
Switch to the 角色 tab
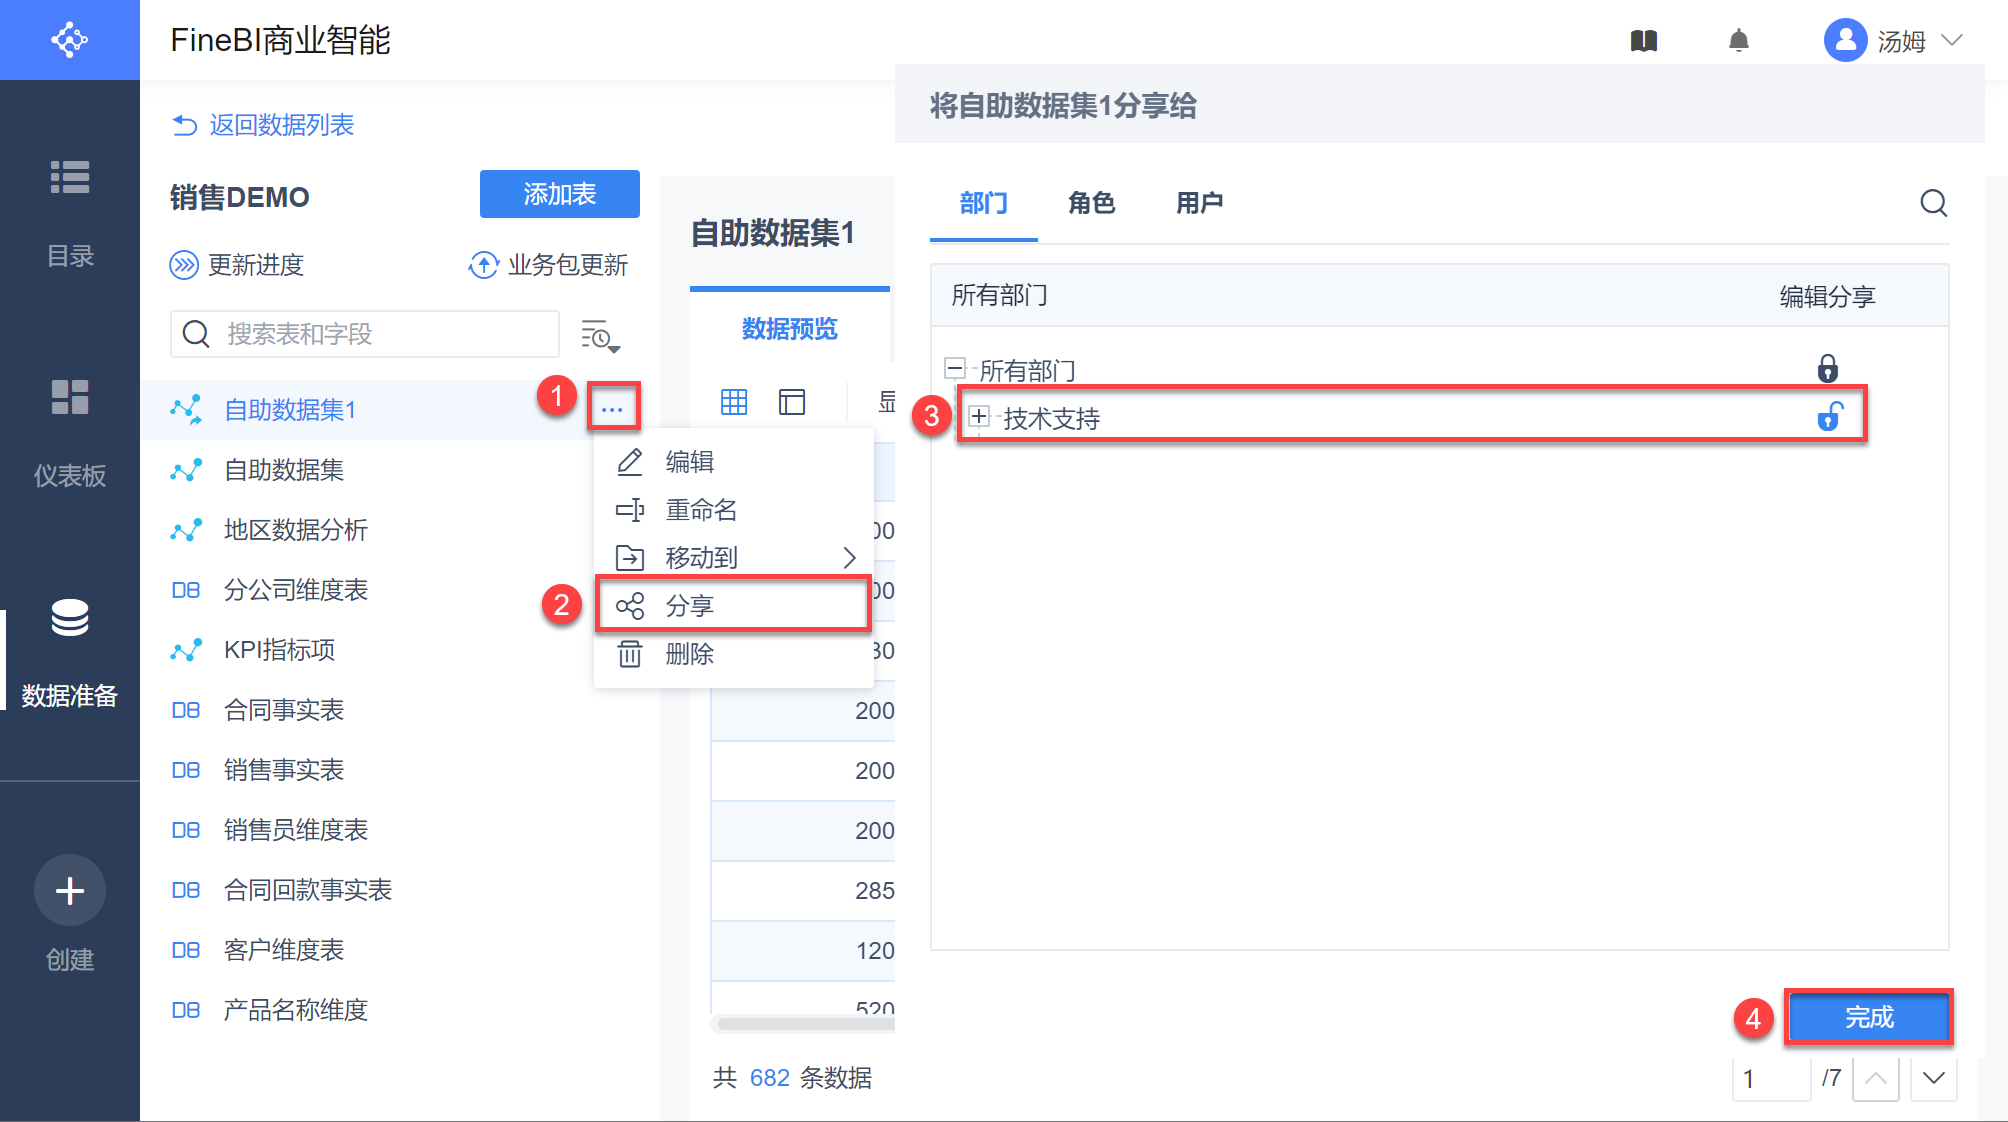pyautogui.click(x=1091, y=203)
